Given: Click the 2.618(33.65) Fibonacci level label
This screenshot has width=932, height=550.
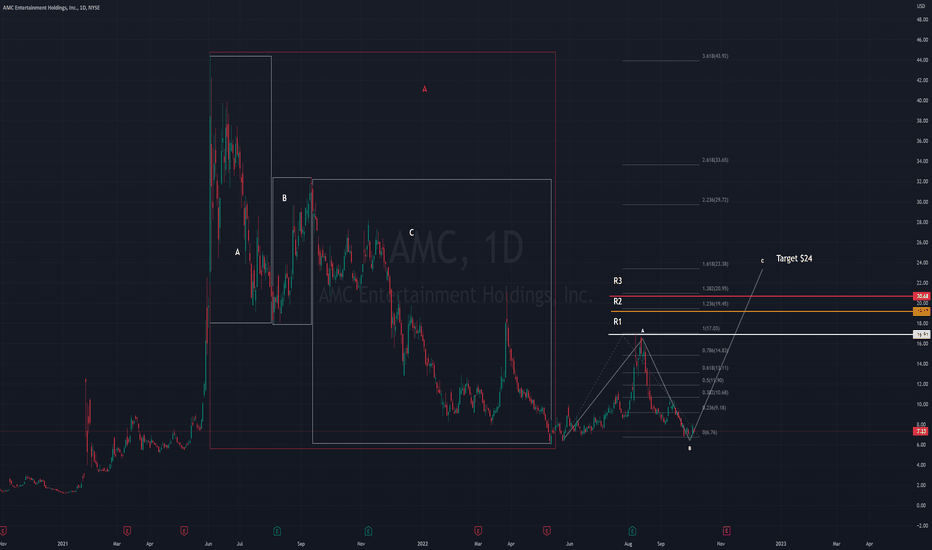Looking at the screenshot, I should click(715, 160).
